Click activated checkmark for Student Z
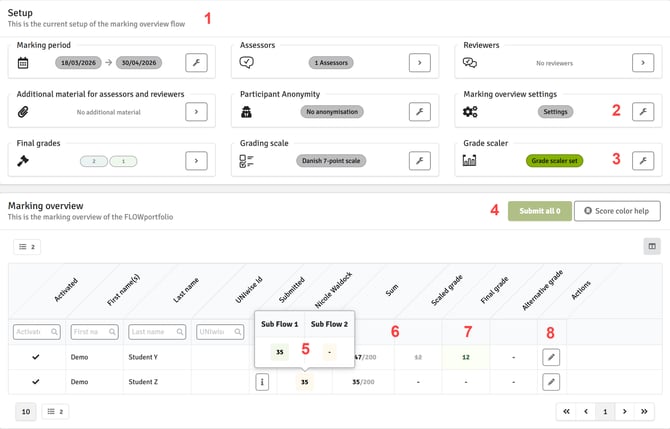Image resolution: width=670 pixels, height=429 pixels. click(x=36, y=382)
